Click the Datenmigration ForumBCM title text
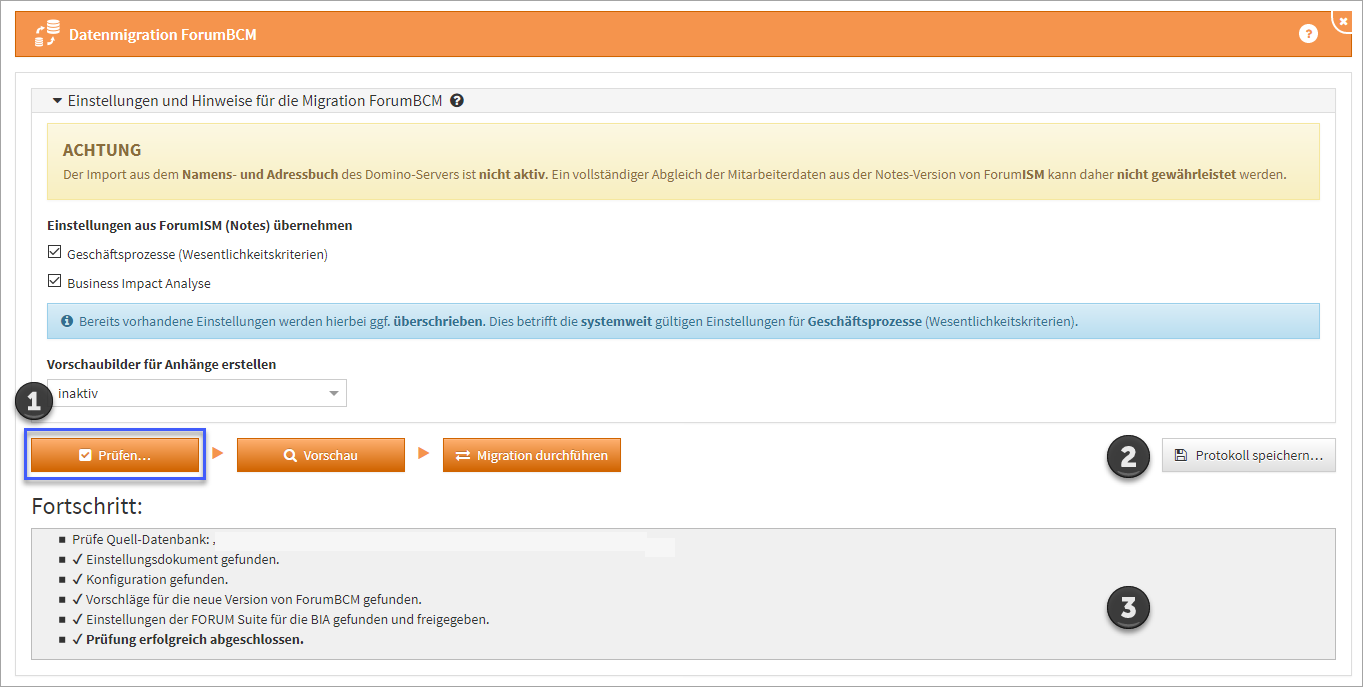Screen dimensions: 1363x687 (x=163, y=34)
